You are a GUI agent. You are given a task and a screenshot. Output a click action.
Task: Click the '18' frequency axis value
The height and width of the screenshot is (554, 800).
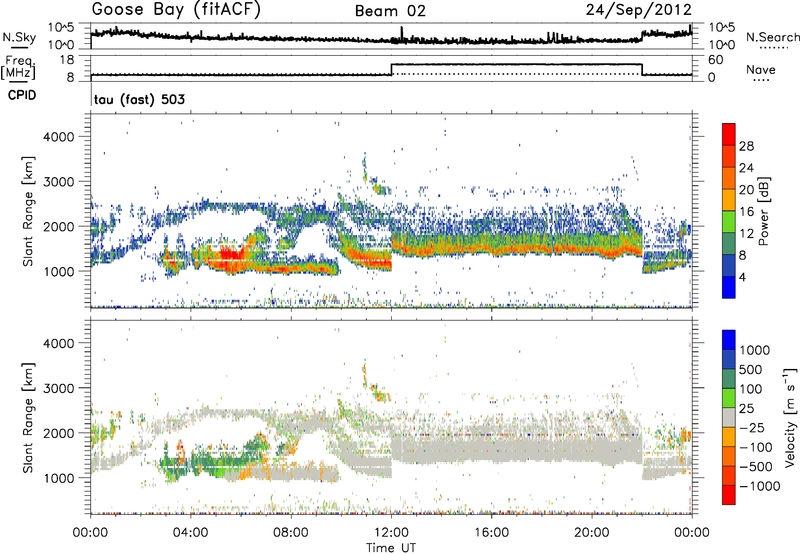click(67, 60)
